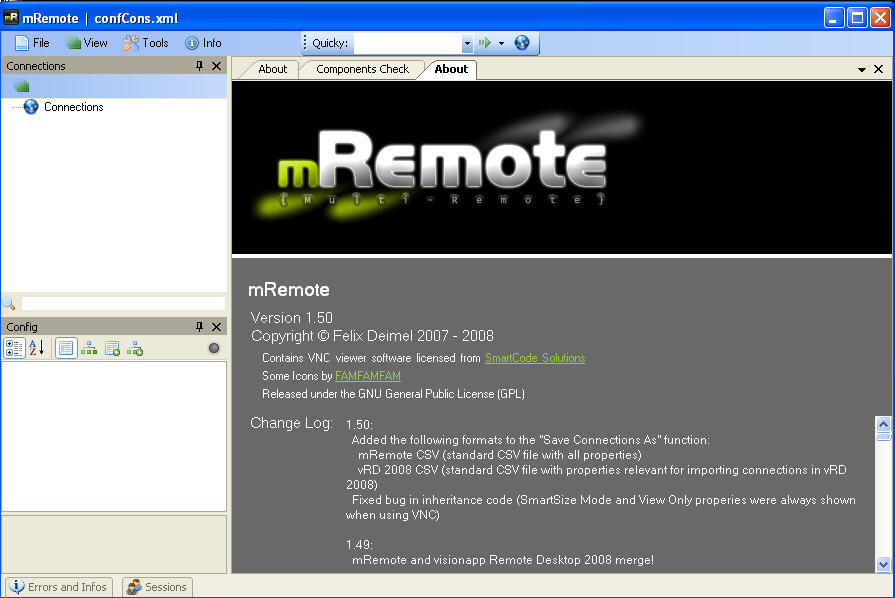The image size is (895, 598).
Task: Open the Tools menu
Action: 145,43
